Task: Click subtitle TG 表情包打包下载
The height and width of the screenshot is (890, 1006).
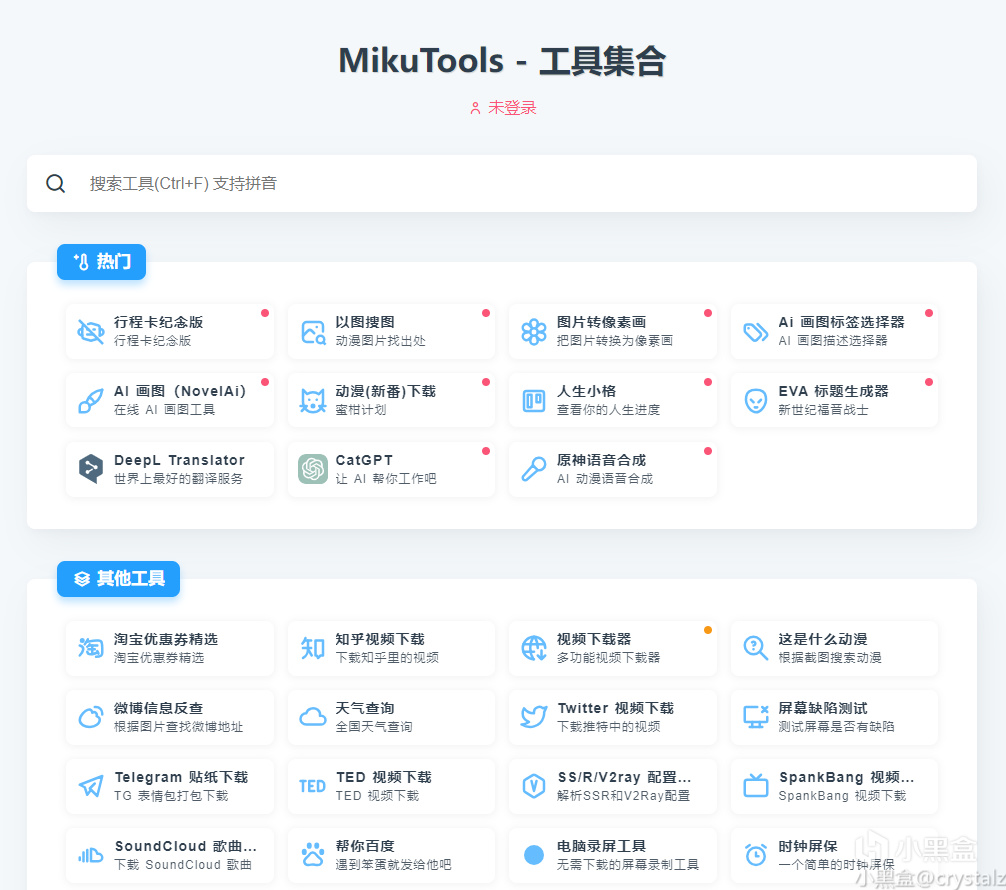Action: (x=171, y=796)
